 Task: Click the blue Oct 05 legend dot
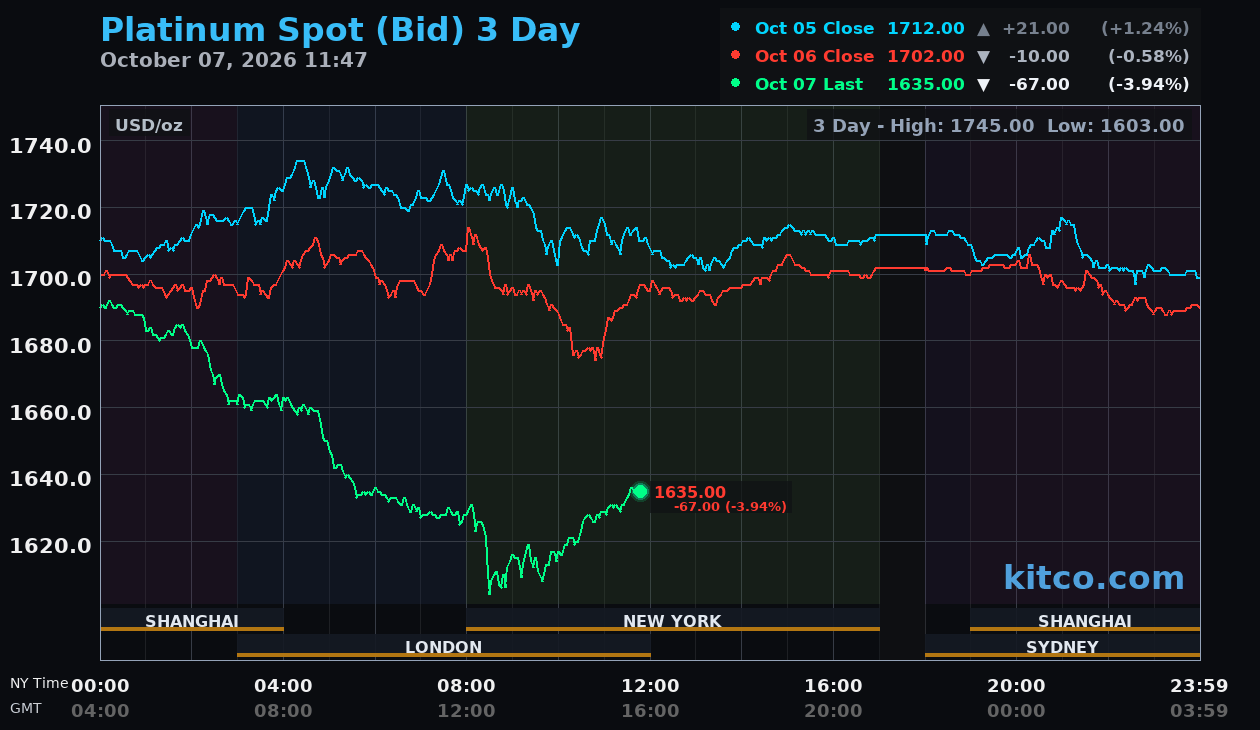coord(736,28)
